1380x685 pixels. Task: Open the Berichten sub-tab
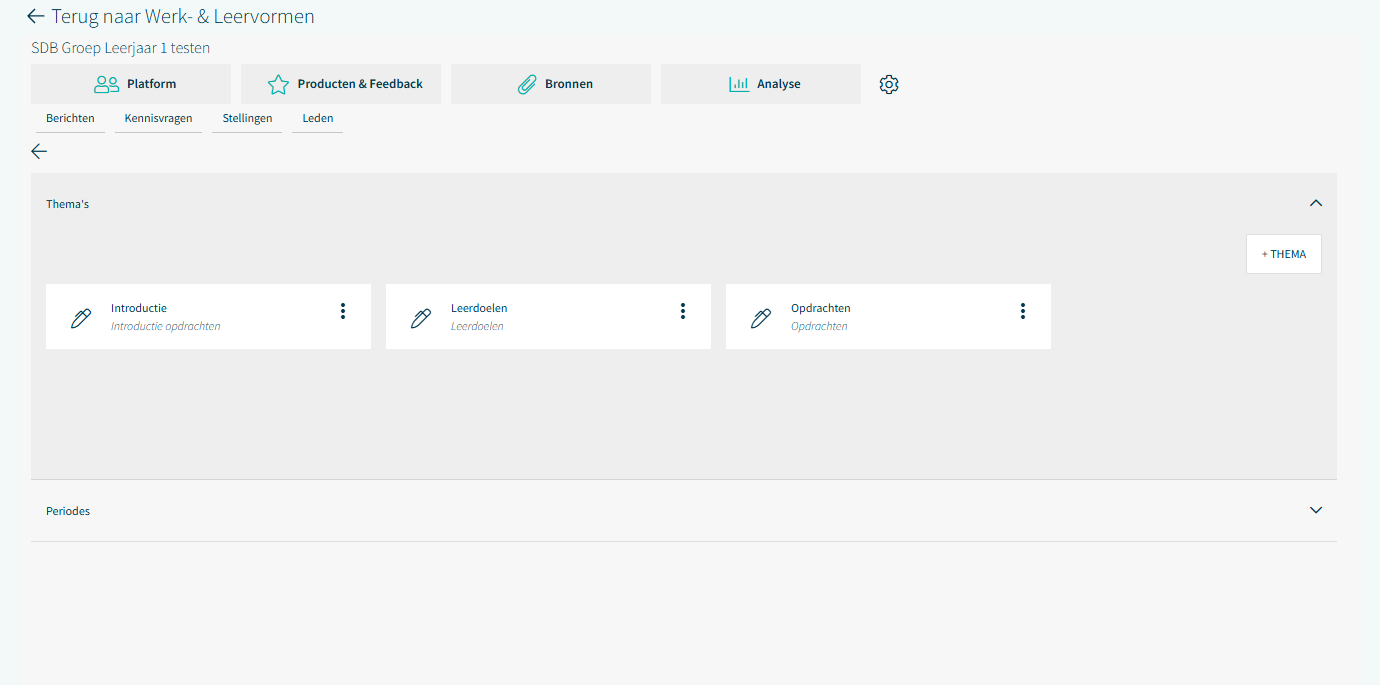(x=70, y=118)
